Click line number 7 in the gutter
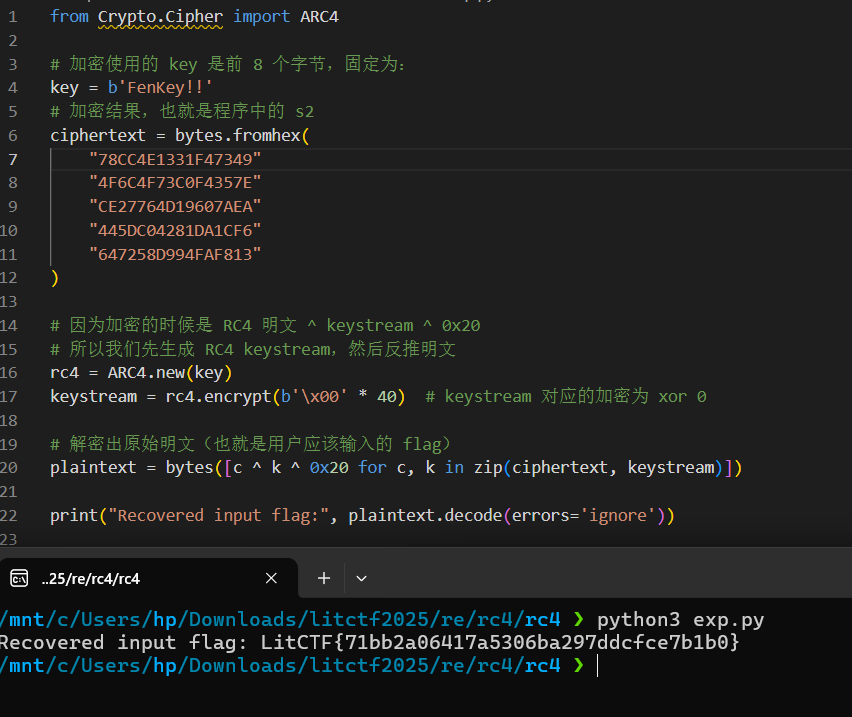Screen dimensions: 852x717 12,159
